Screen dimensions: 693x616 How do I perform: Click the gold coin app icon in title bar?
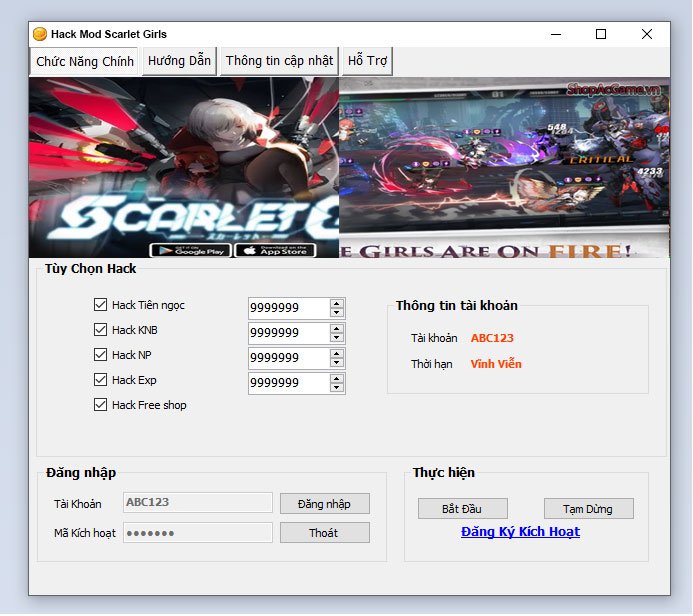(40, 34)
